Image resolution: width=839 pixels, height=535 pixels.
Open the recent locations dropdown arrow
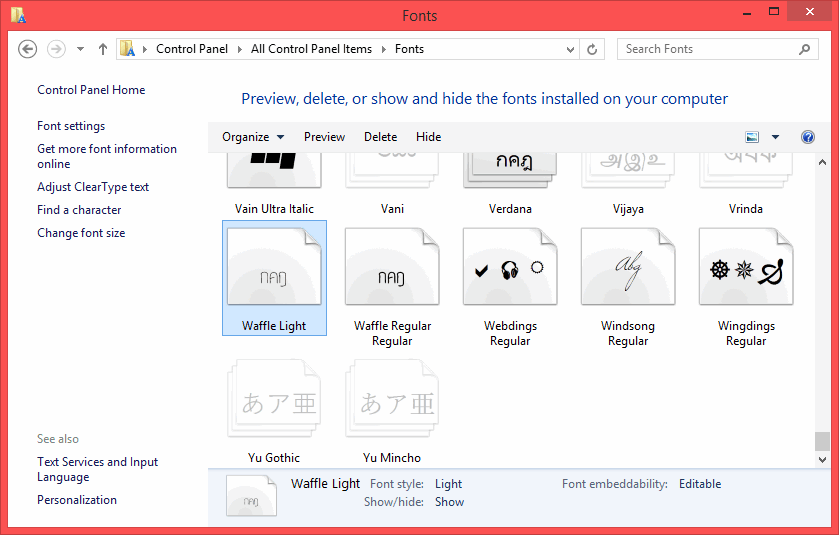point(80,49)
